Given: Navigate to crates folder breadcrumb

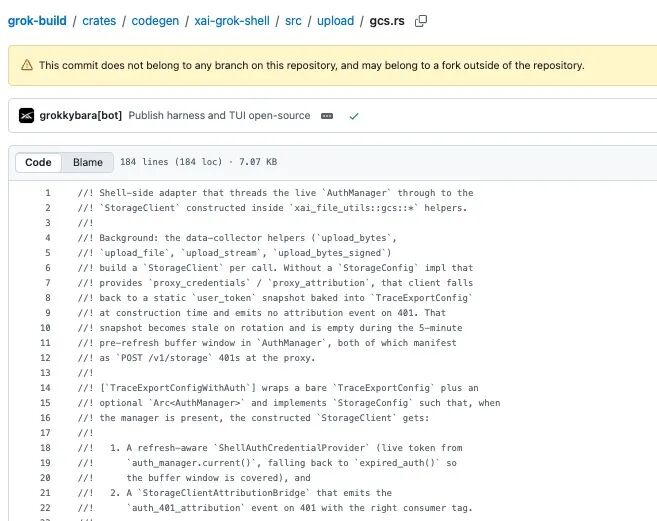Looking at the screenshot, I should [x=99, y=21].
